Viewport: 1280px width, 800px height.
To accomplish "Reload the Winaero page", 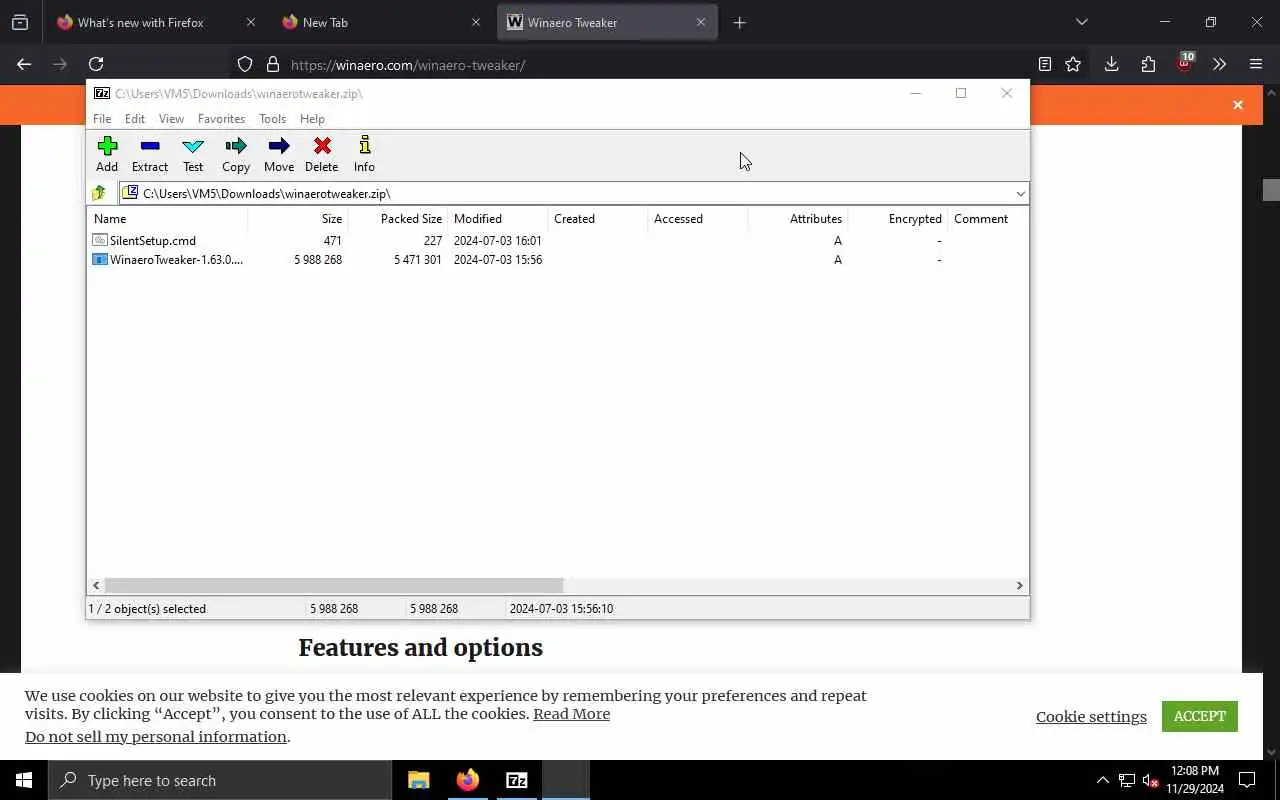I will pyautogui.click(x=96, y=64).
